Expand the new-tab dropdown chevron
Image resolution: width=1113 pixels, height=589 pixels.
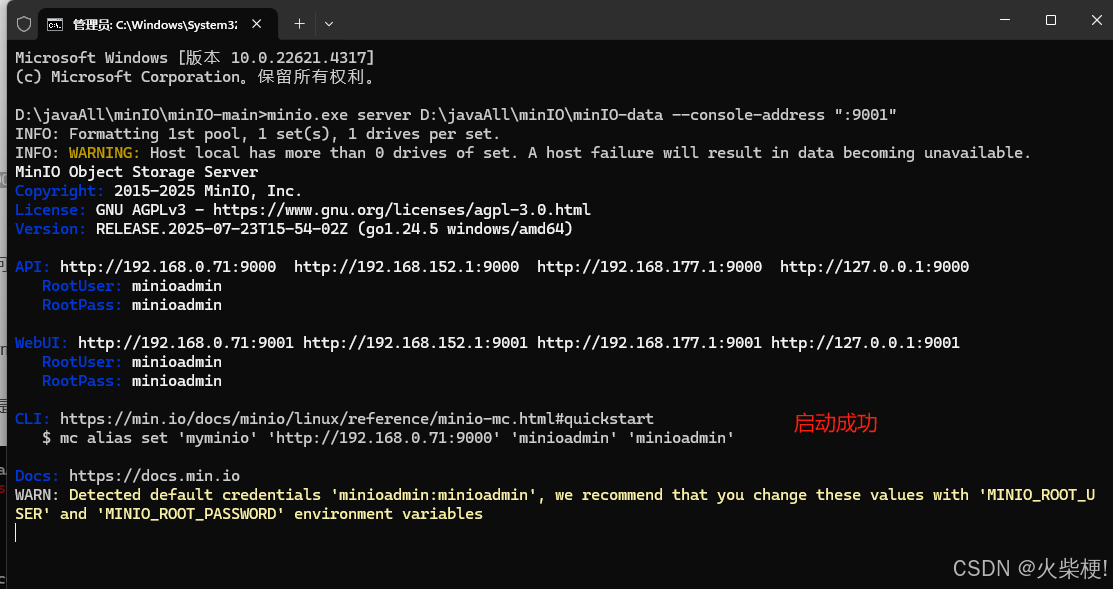[x=329, y=23]
